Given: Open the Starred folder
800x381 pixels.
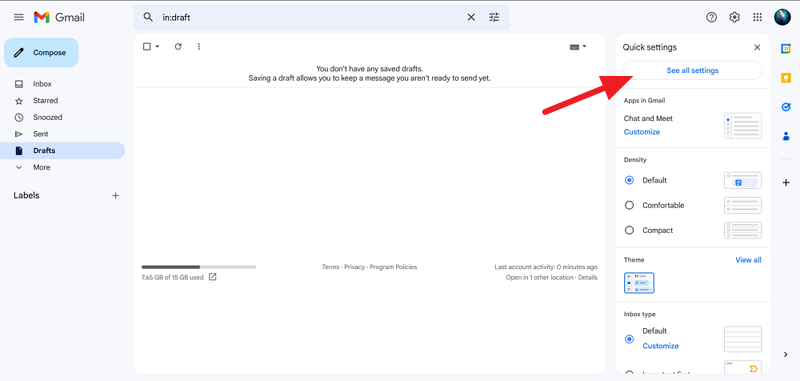Looking at the screenshot, I should click(x=45, y=100).
